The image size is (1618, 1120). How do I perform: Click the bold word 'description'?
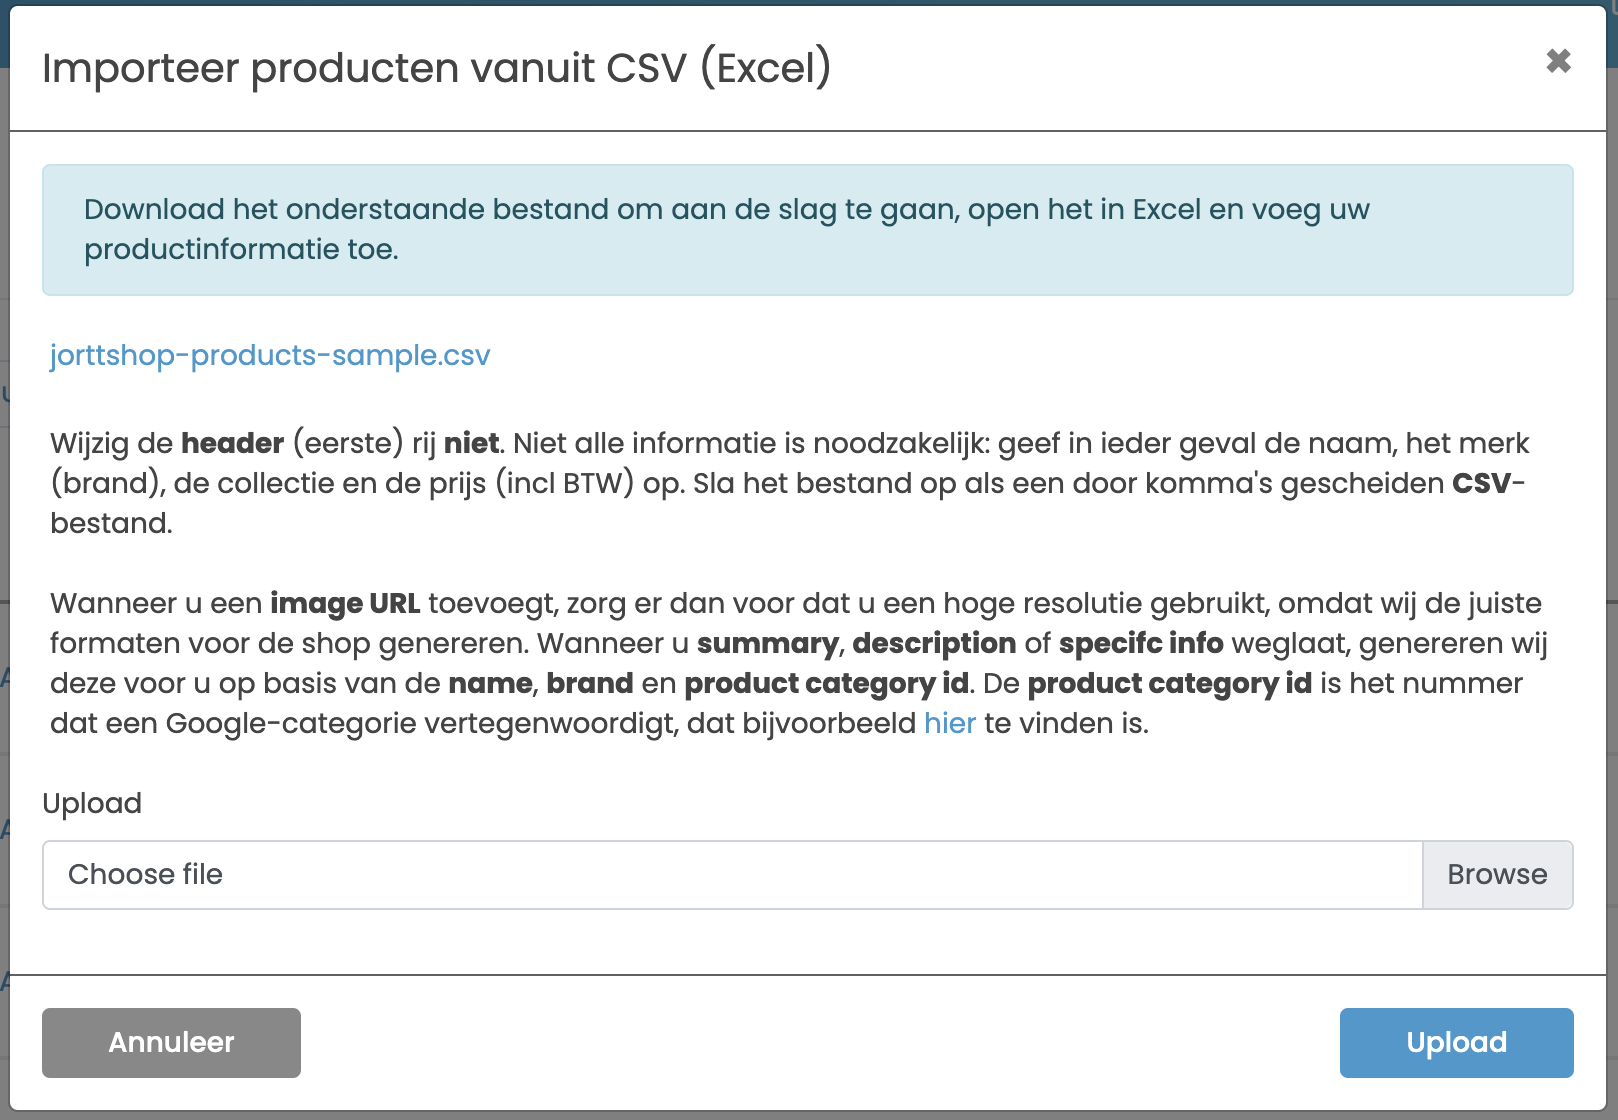934,643
